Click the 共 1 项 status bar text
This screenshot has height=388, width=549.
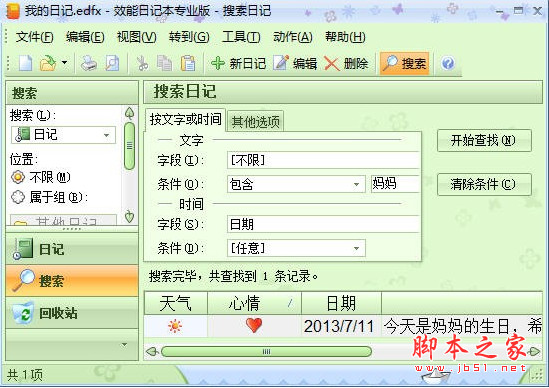click(x=25, y=375)
